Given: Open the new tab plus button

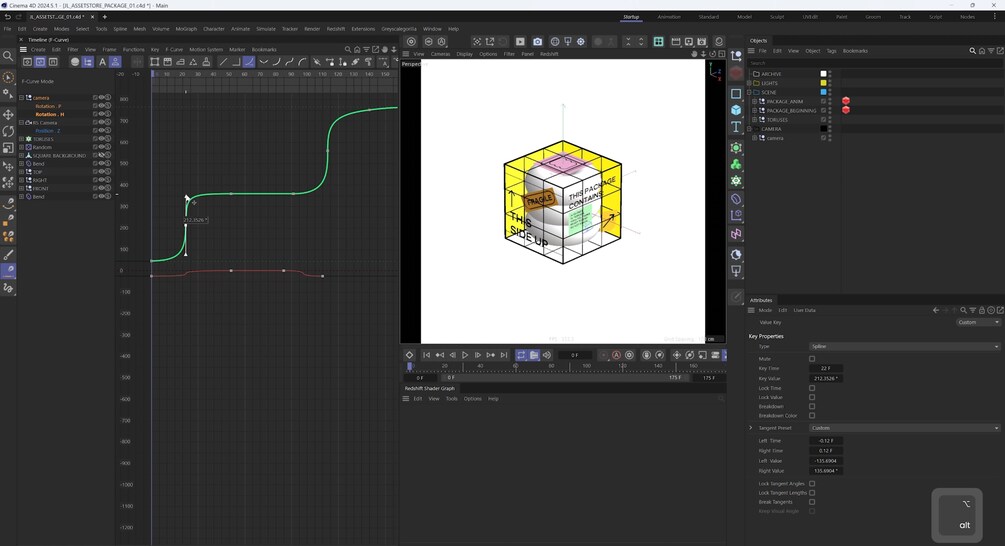Looking at the screenshot, I should (104, 17).
